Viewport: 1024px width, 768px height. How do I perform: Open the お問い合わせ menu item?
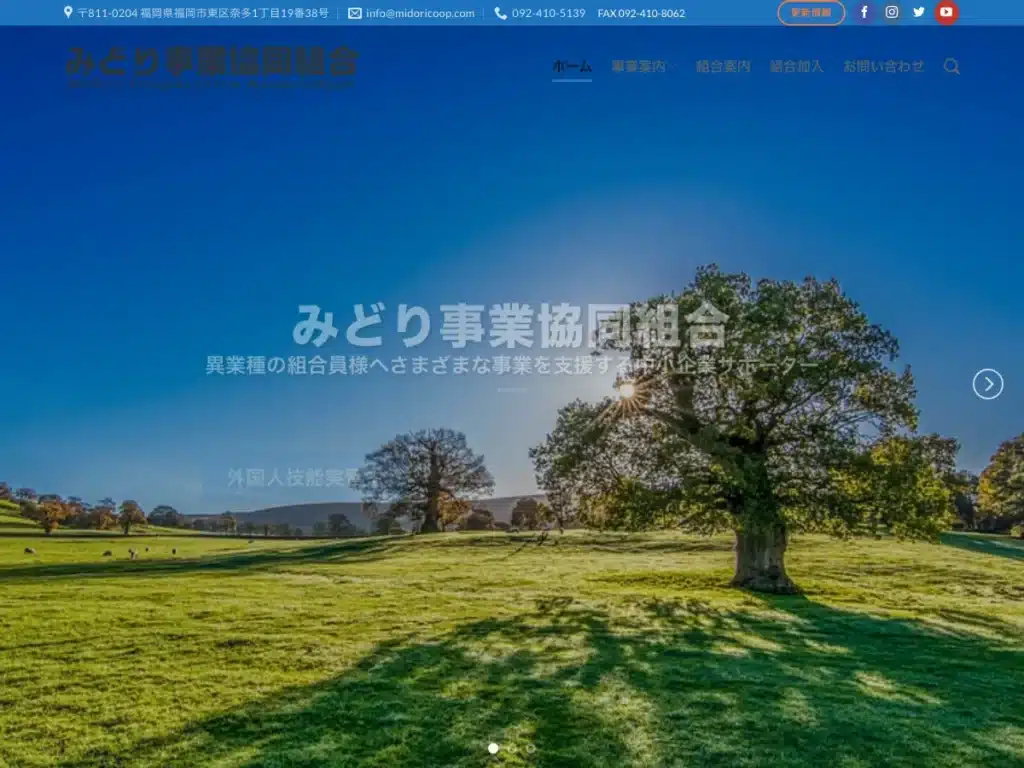pos(884,66)
